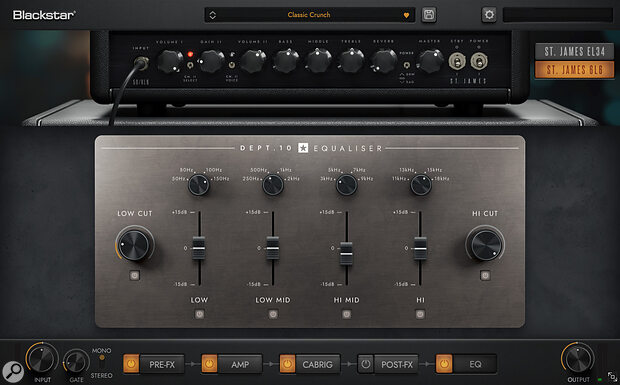Toggle the Cabrig power icon

287,364
